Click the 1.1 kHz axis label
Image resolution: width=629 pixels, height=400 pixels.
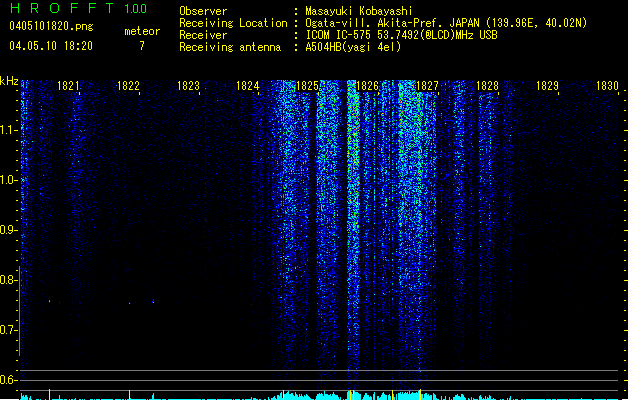pyautogui.click(x=8, y=130)
